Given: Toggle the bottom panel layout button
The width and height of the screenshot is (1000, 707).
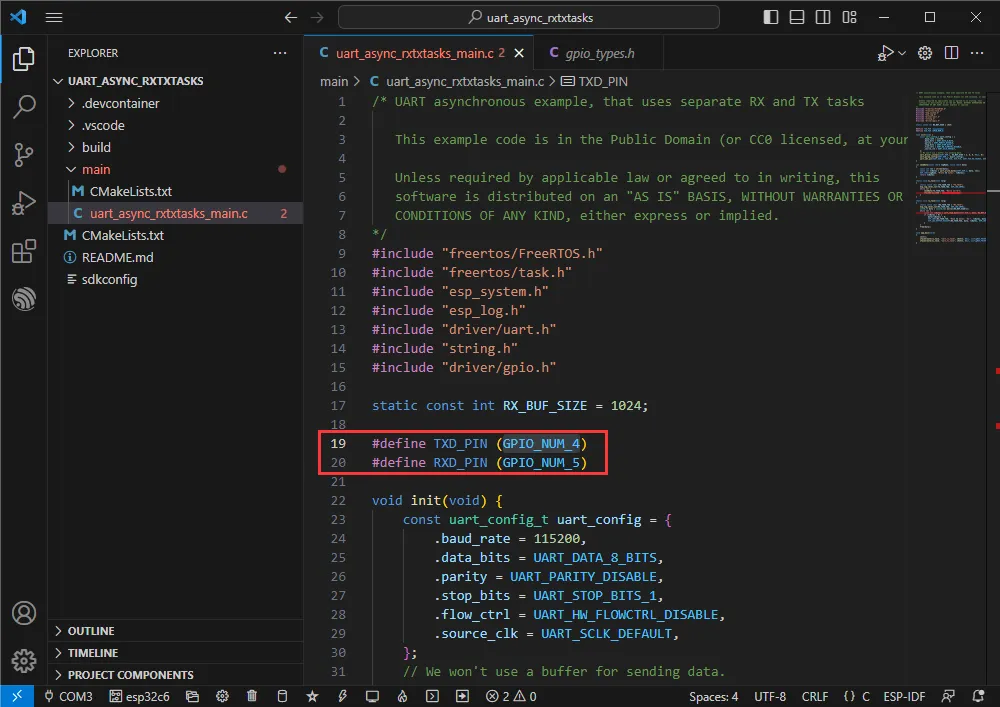Looking at the screenshot, I should pyautogui.click(x=795, y=18).
